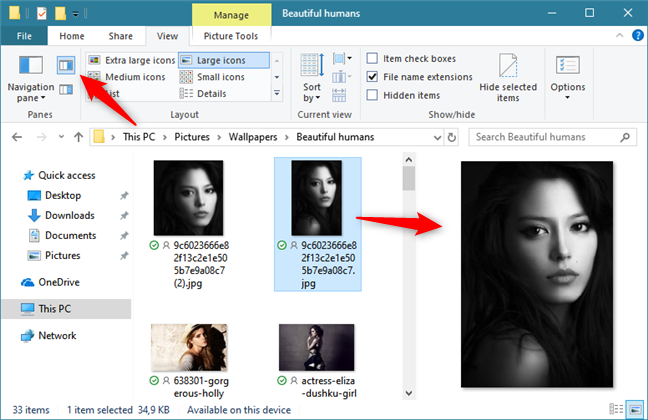Click Pictures in the address path

(192, 137)
